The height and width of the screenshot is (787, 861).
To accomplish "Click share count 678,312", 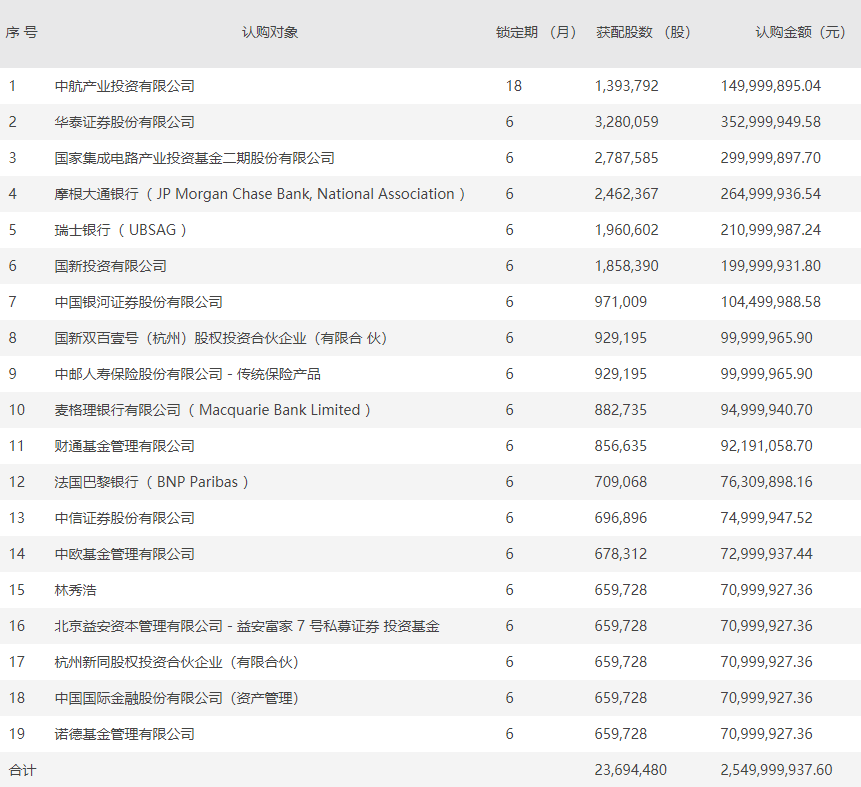I will pyautogui.click(x=620, y=554).
